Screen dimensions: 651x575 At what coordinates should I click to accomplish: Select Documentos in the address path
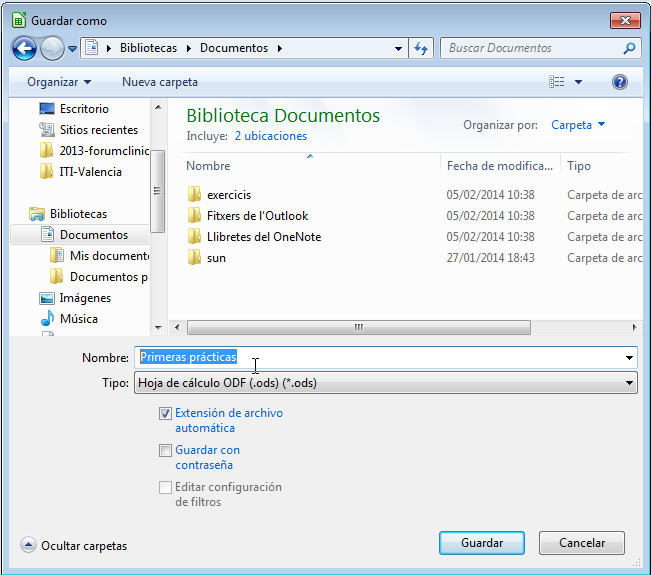(x=234, y=48)
